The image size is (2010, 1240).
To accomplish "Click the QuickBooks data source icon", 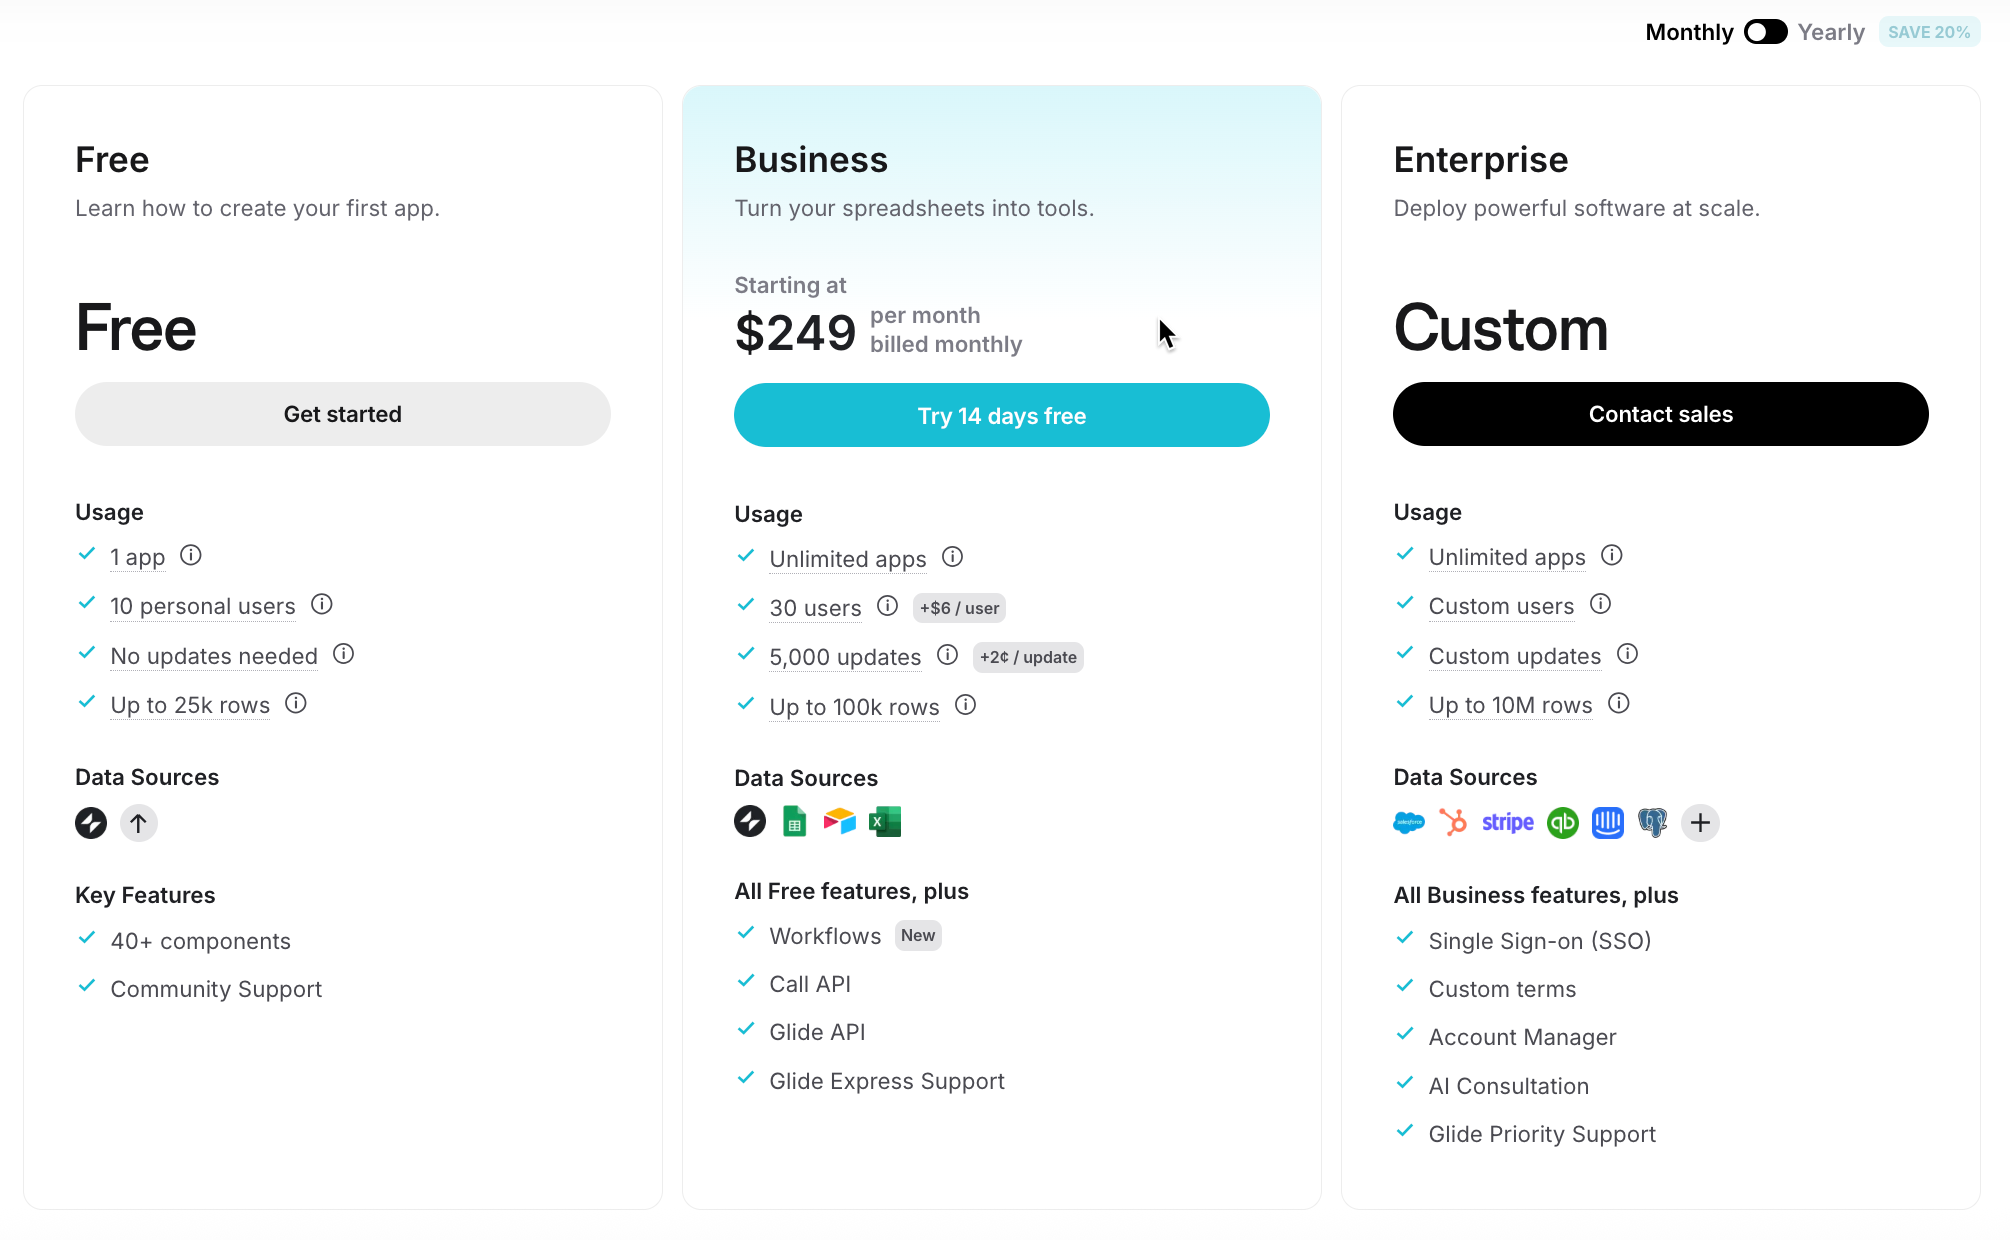I will 1562,822.
